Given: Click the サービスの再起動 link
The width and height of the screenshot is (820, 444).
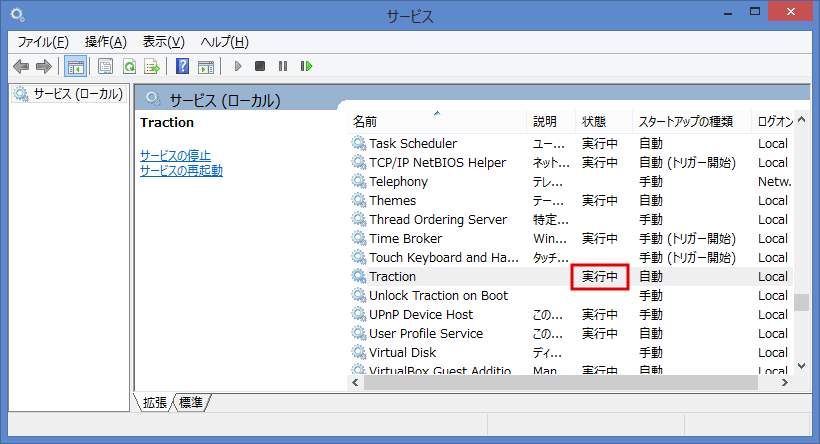Looking at the screenshot, I should pos(181,170).
